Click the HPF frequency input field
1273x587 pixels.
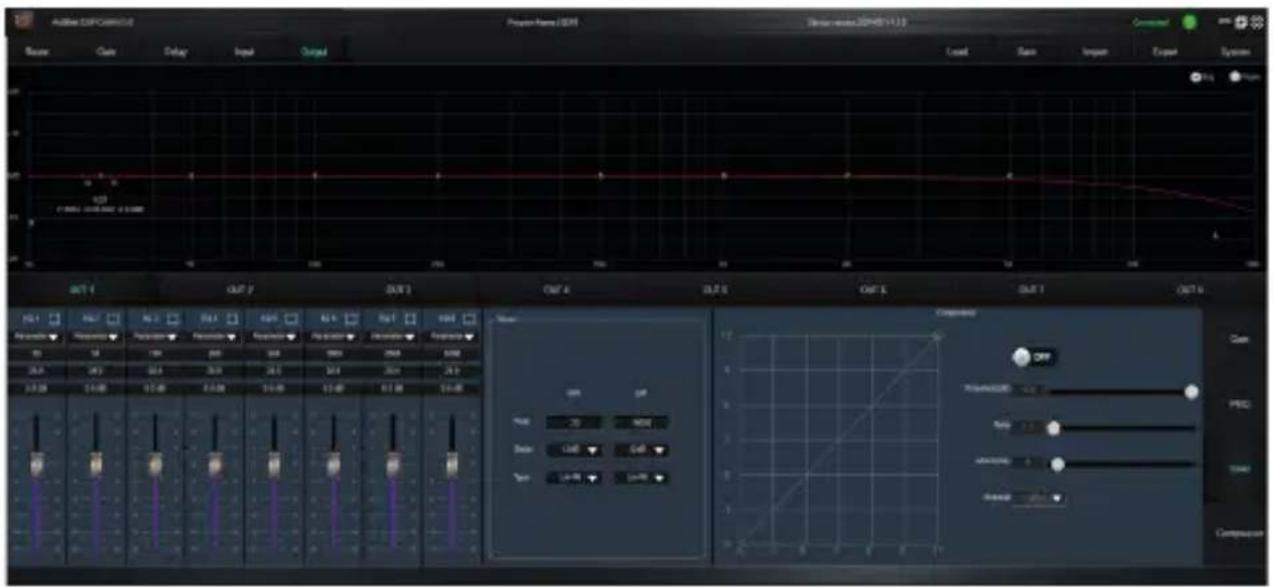click(x=574, y=423)
